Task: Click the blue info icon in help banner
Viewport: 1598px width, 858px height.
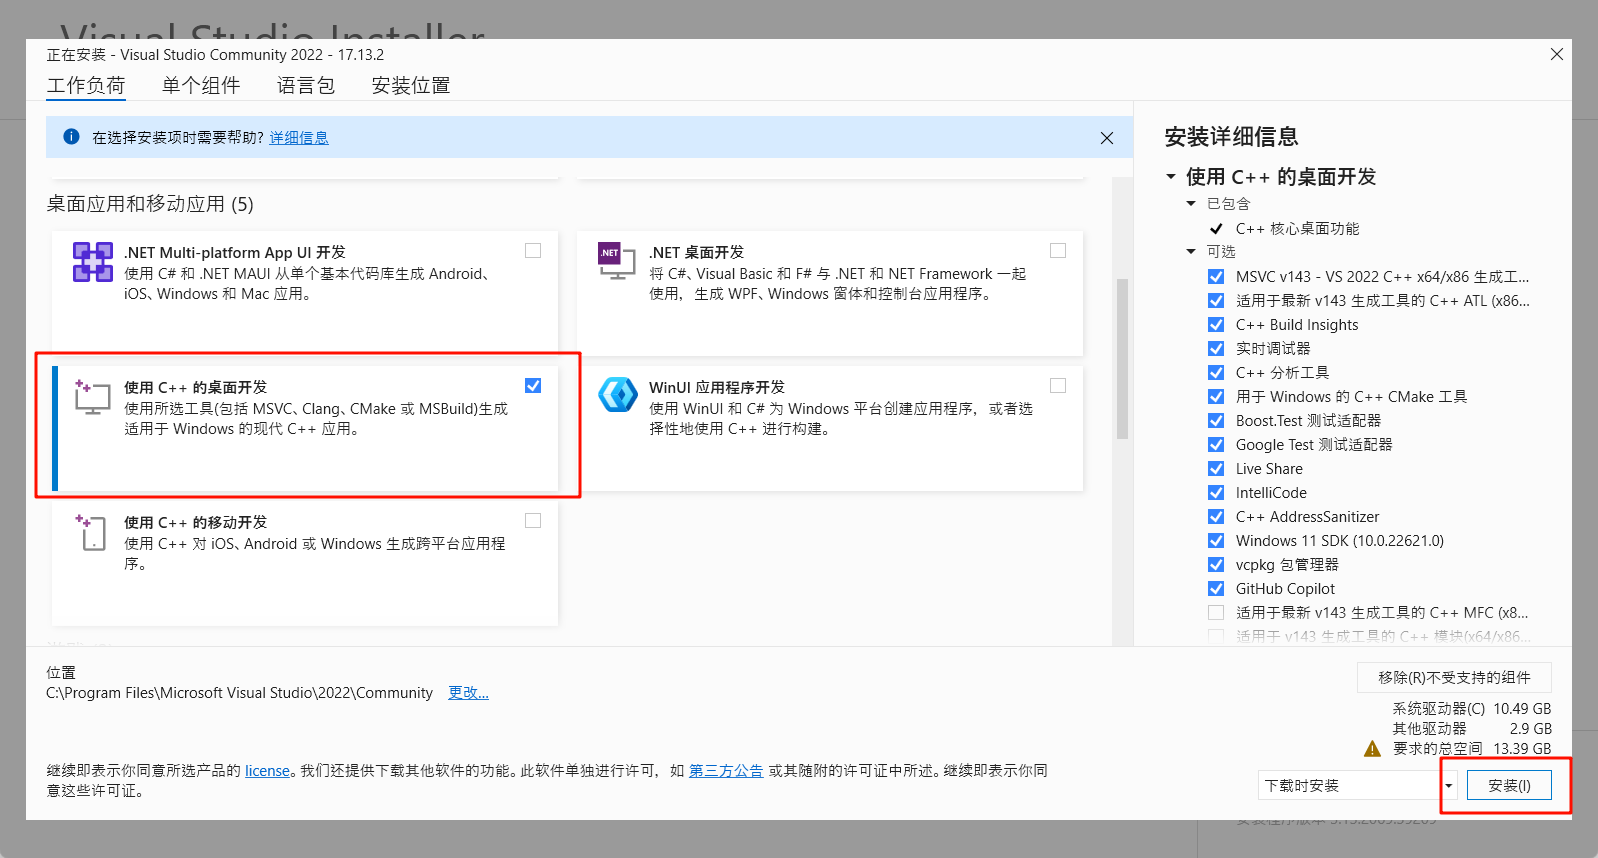Action: (71, 137)
